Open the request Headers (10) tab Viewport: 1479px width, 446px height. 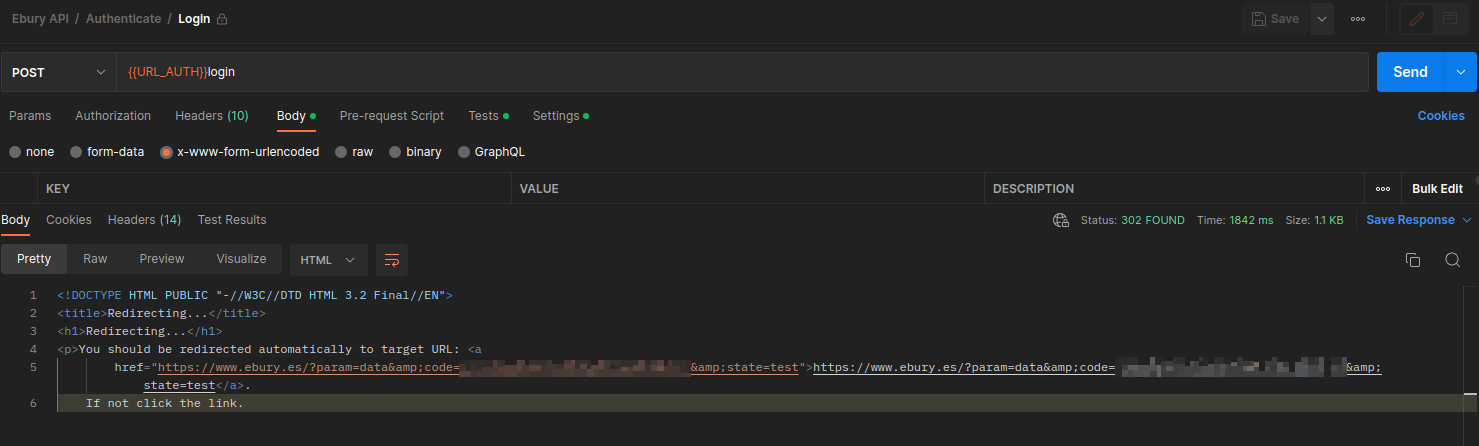(x=212, y=116)
